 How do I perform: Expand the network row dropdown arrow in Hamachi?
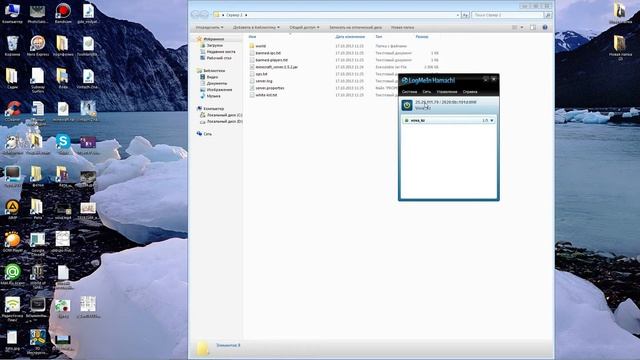492,120
